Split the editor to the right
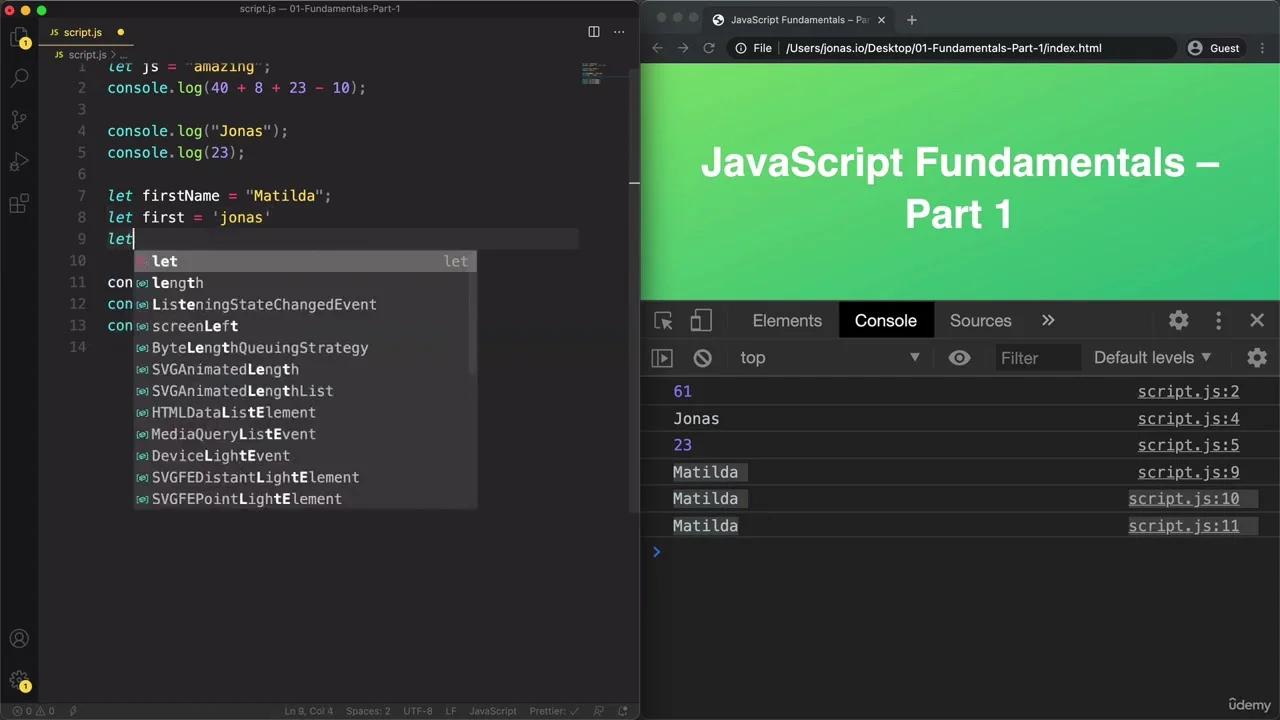The width and height of the screenshot is (1280, 720). coord(594,32)
